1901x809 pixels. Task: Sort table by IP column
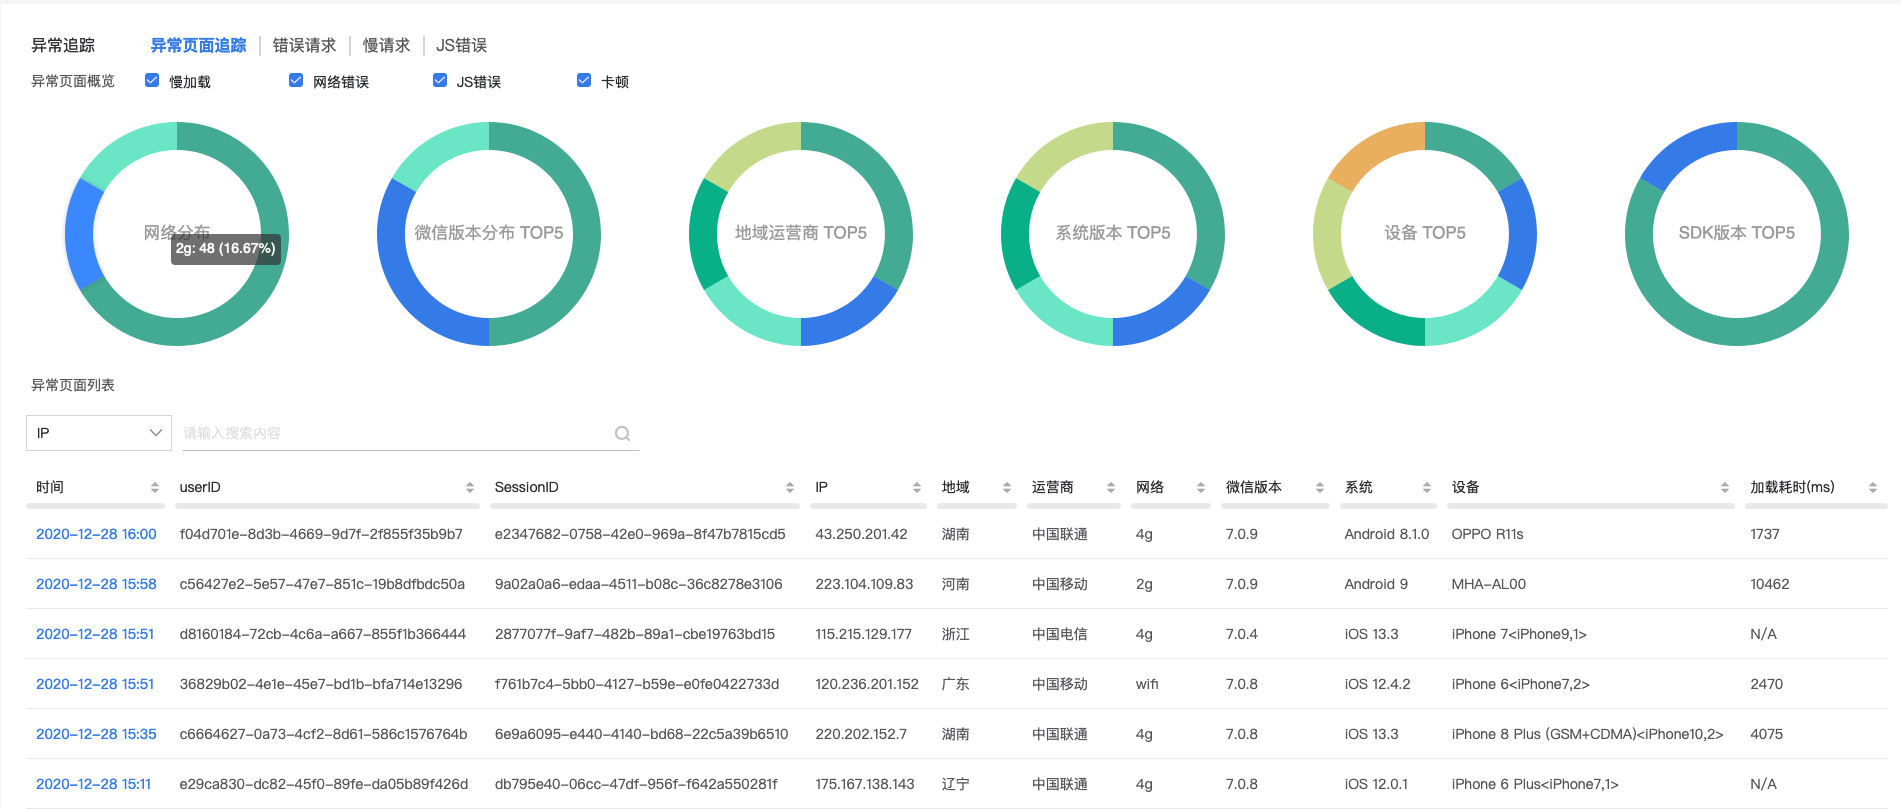point(916,487)
